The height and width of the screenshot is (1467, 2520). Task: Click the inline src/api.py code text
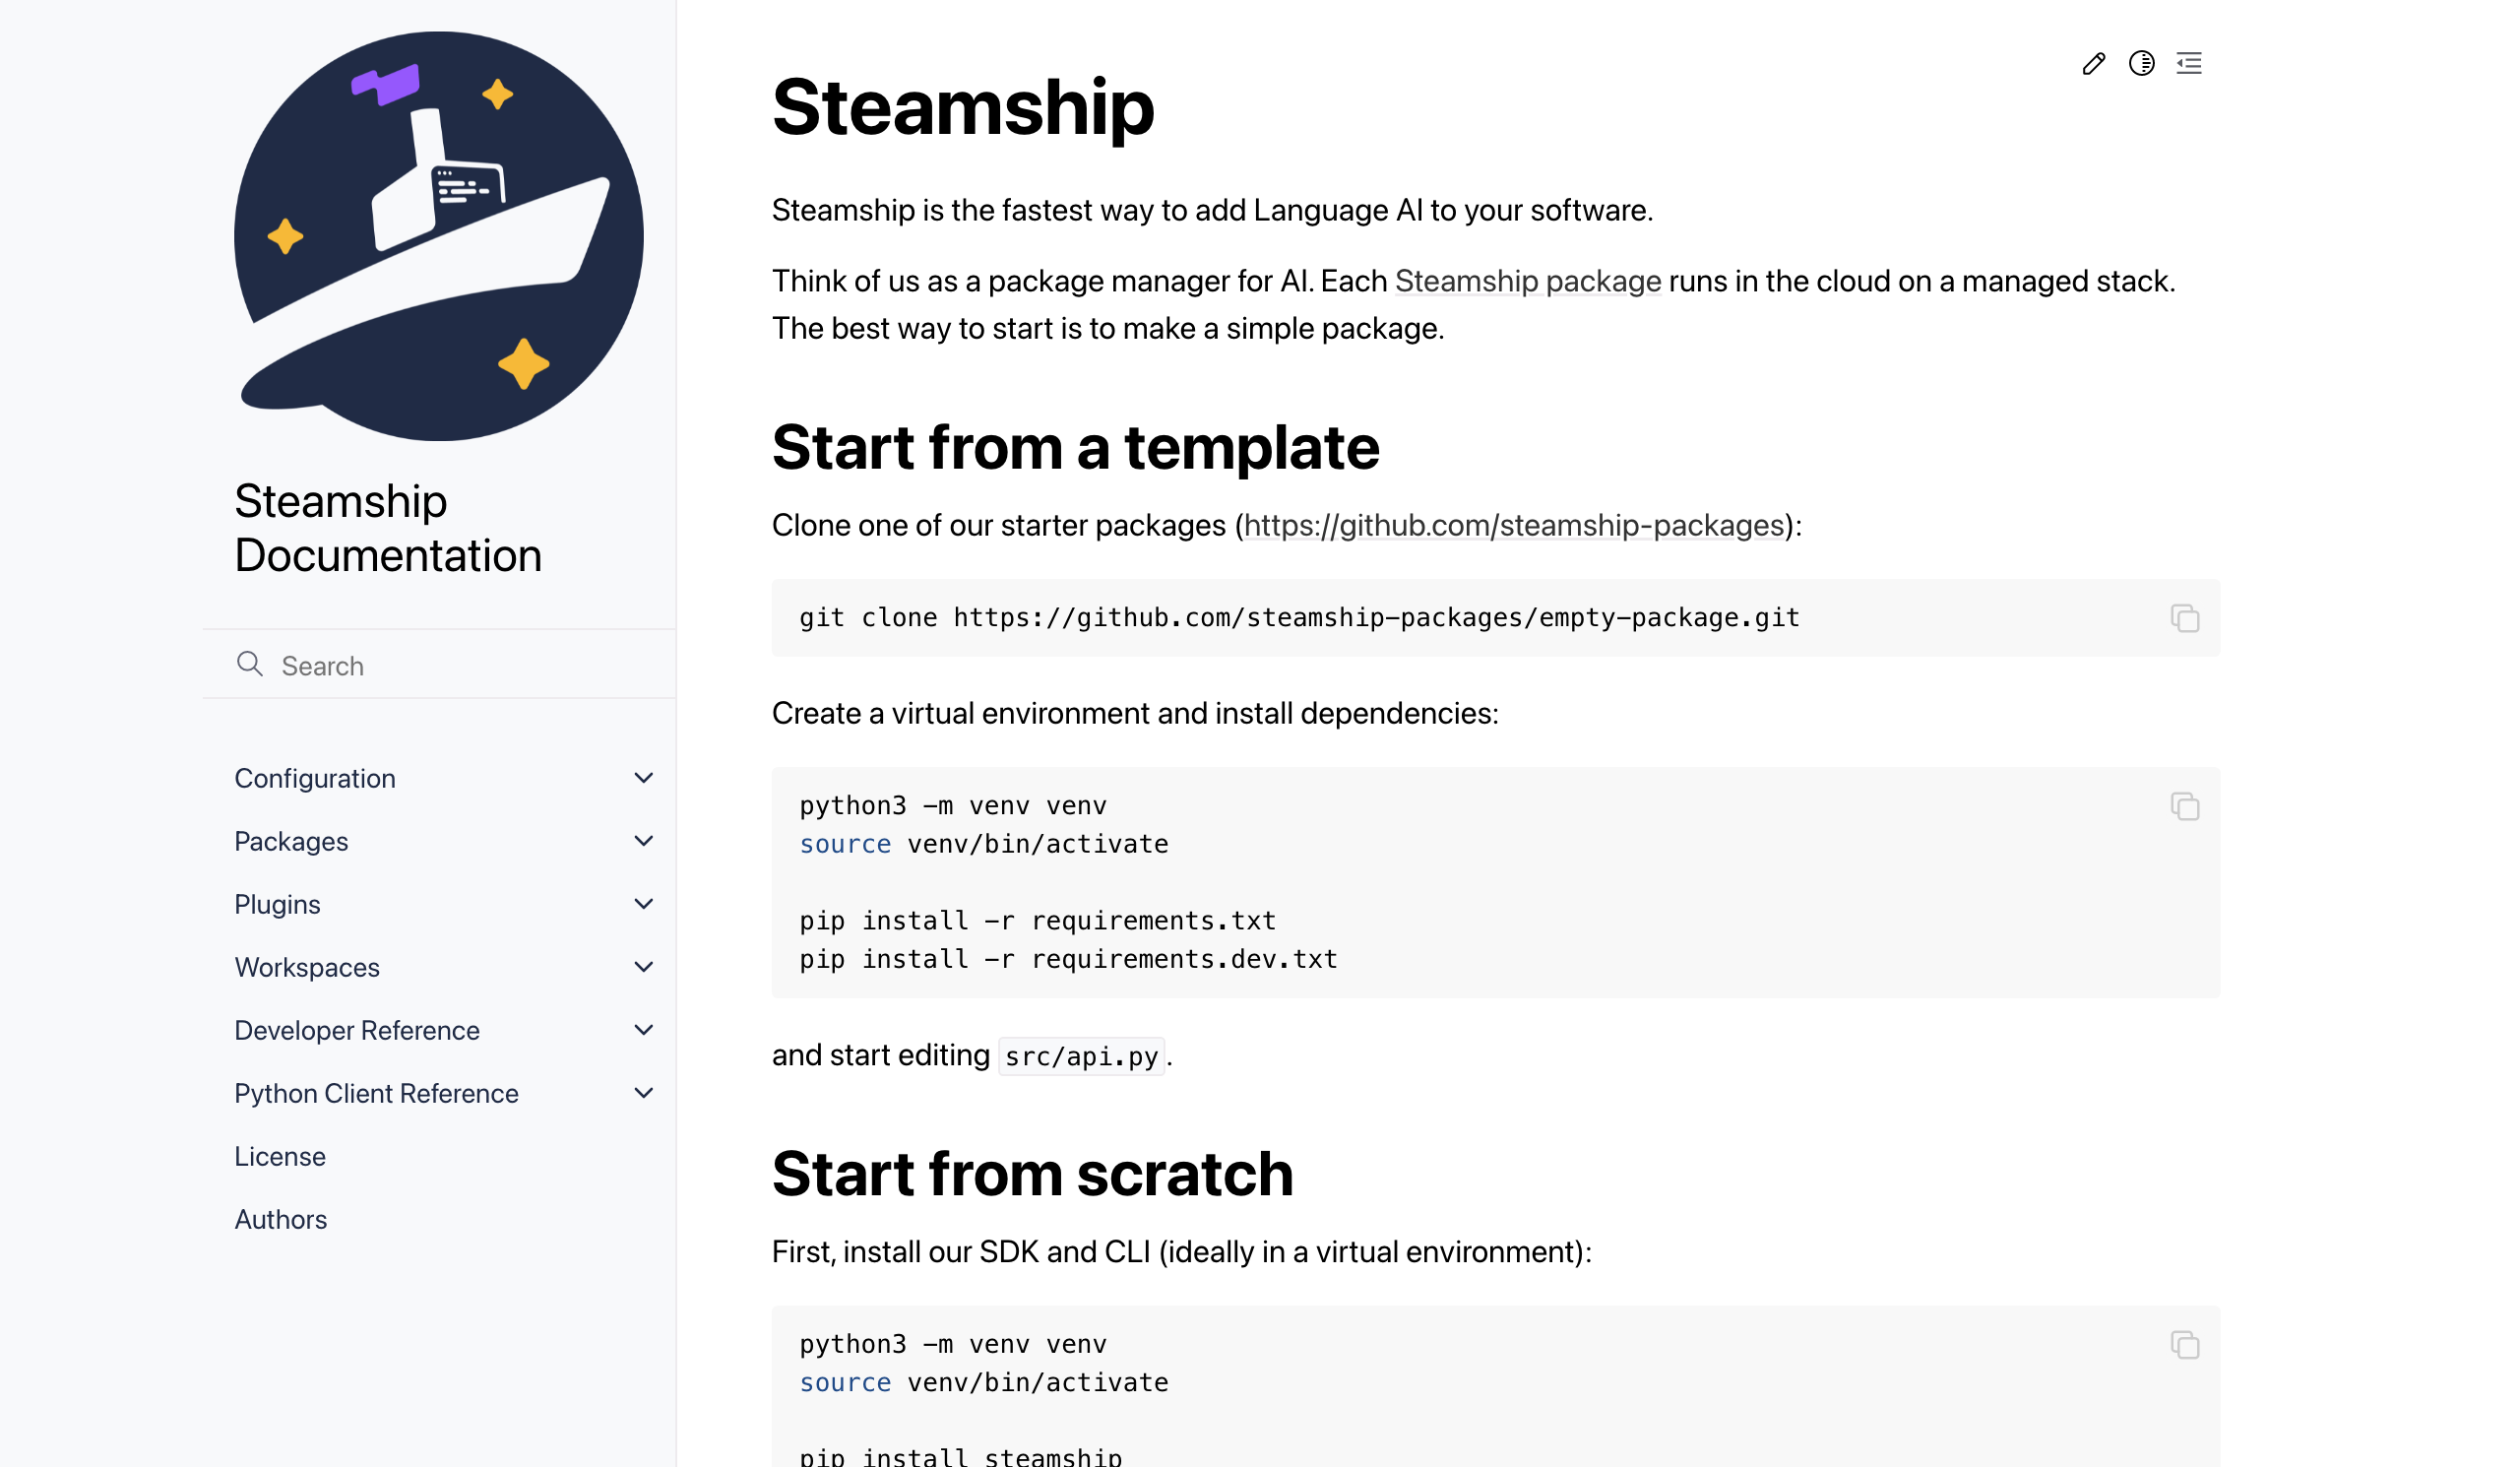(1081, 1056)
